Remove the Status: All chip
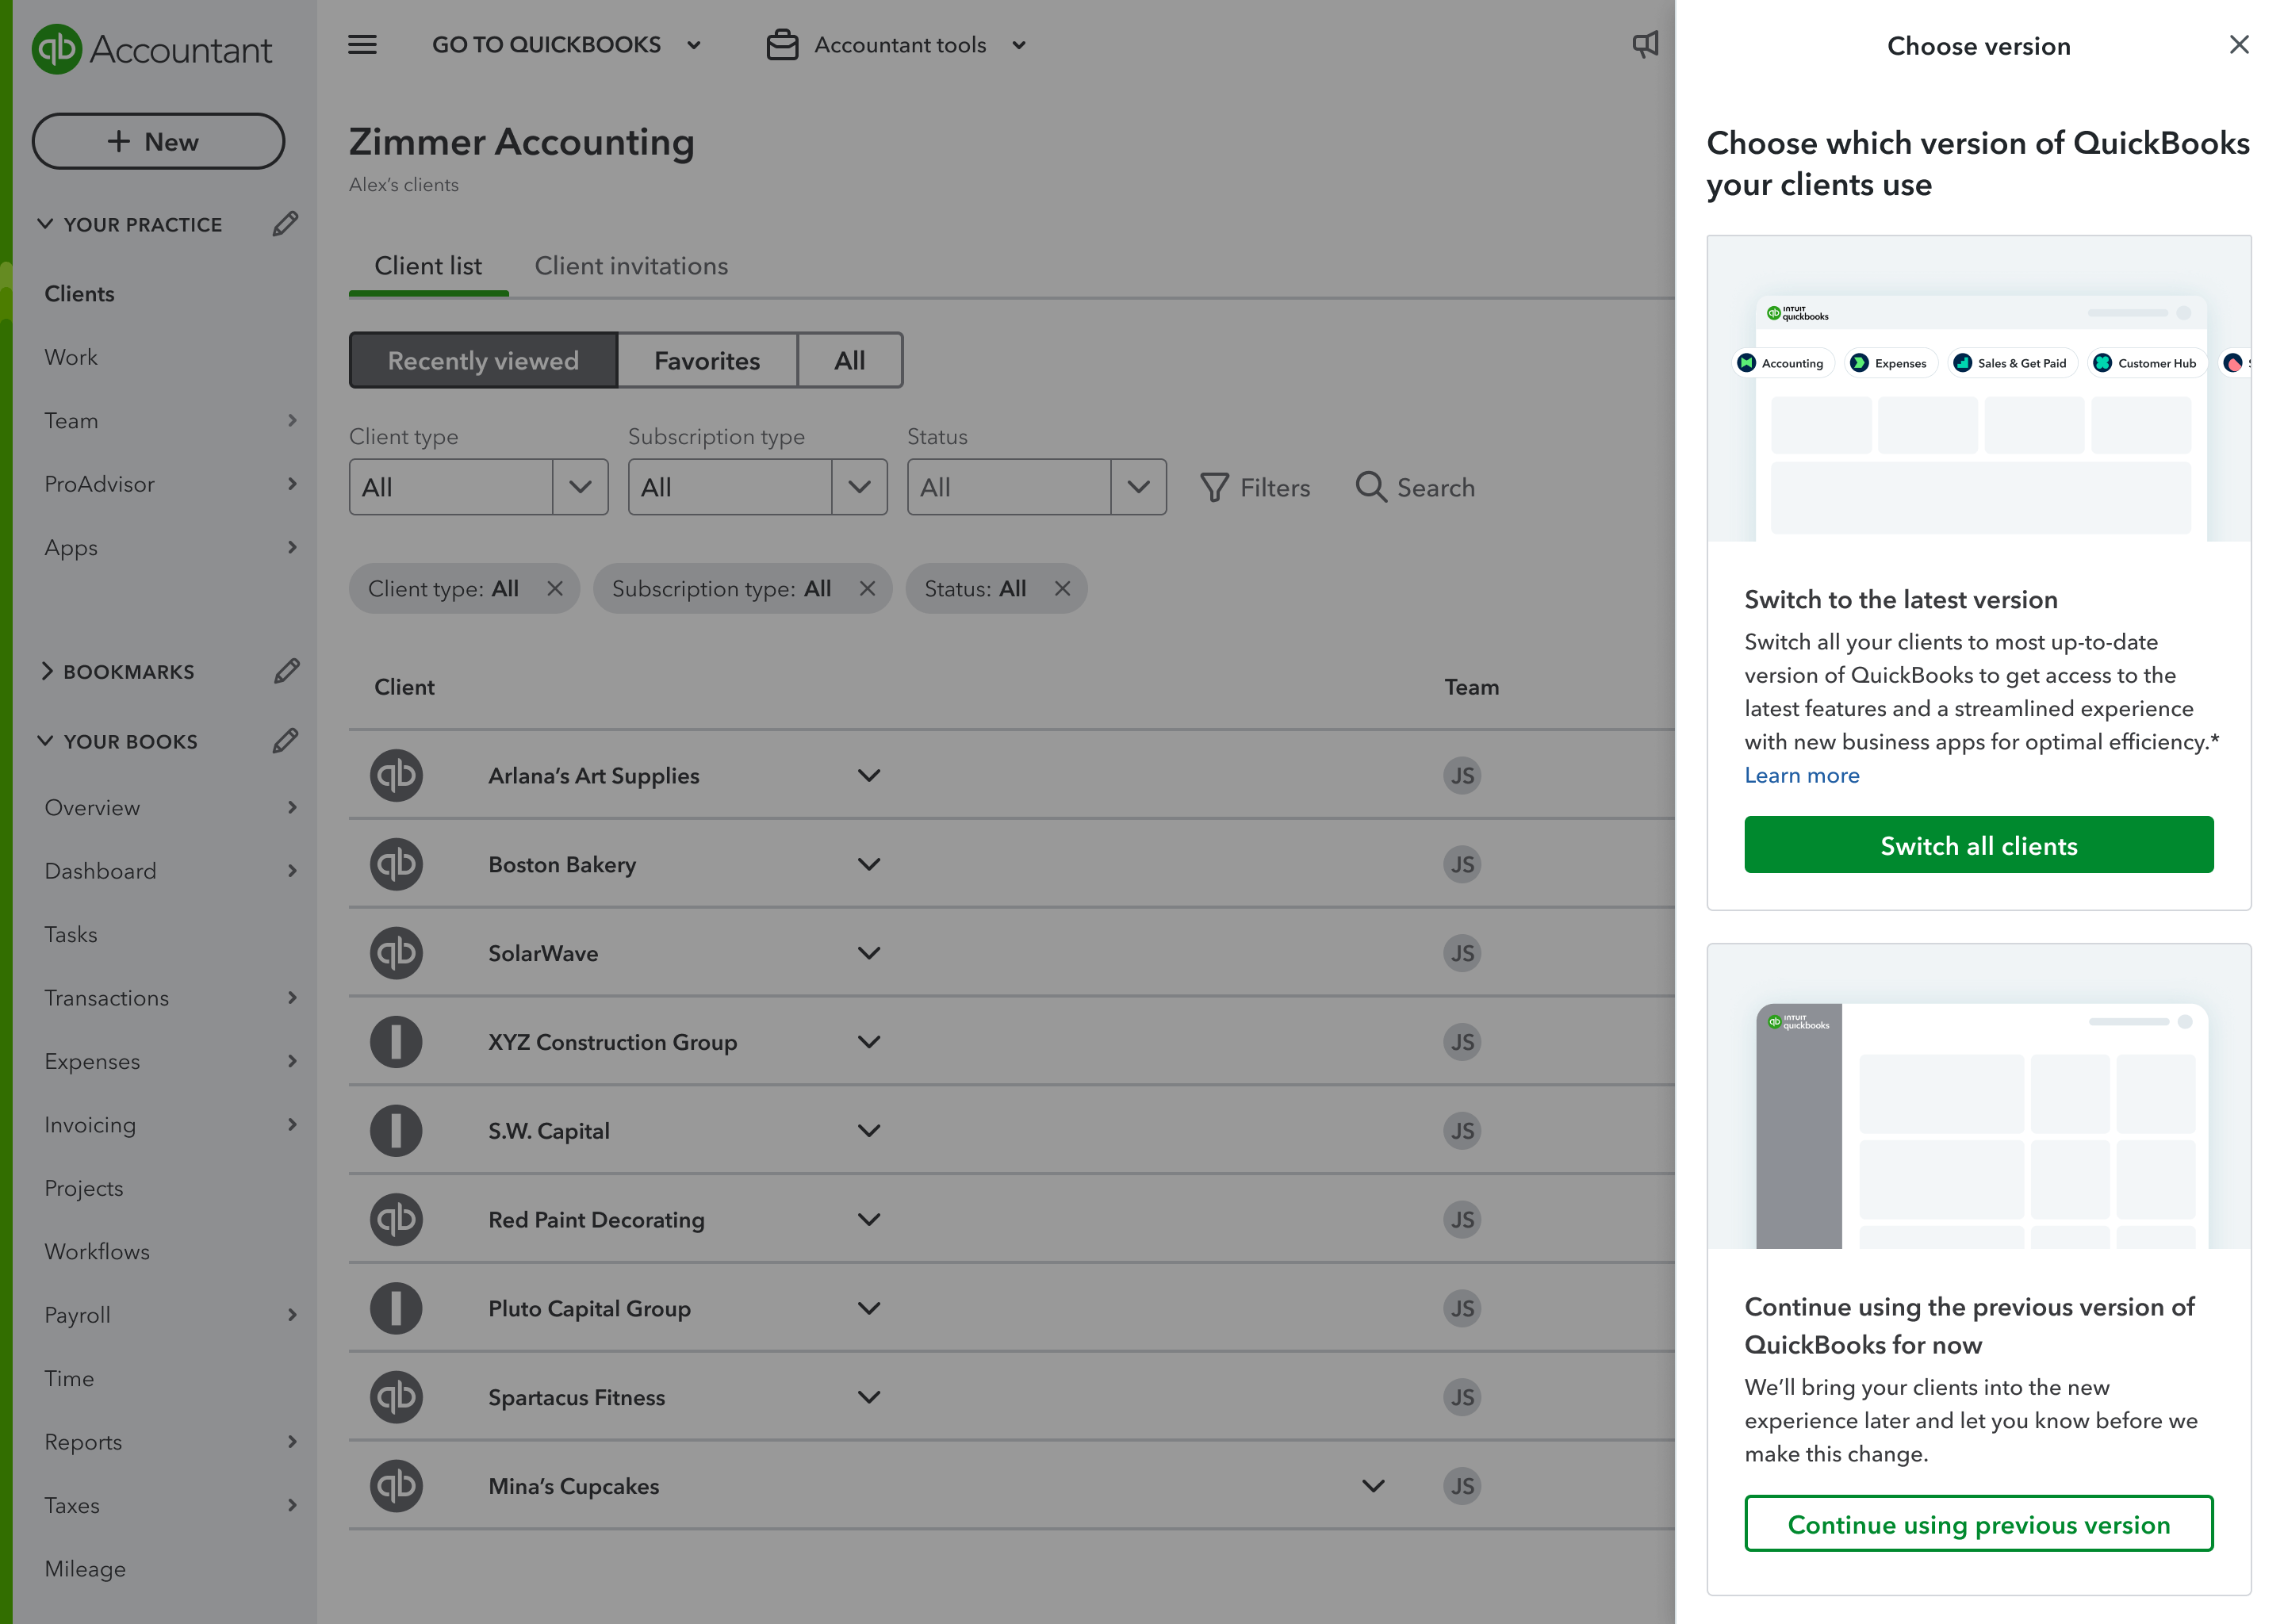Image resolution: width=2284 pixels, height=1624 pixels. (x=1062, y=589)
